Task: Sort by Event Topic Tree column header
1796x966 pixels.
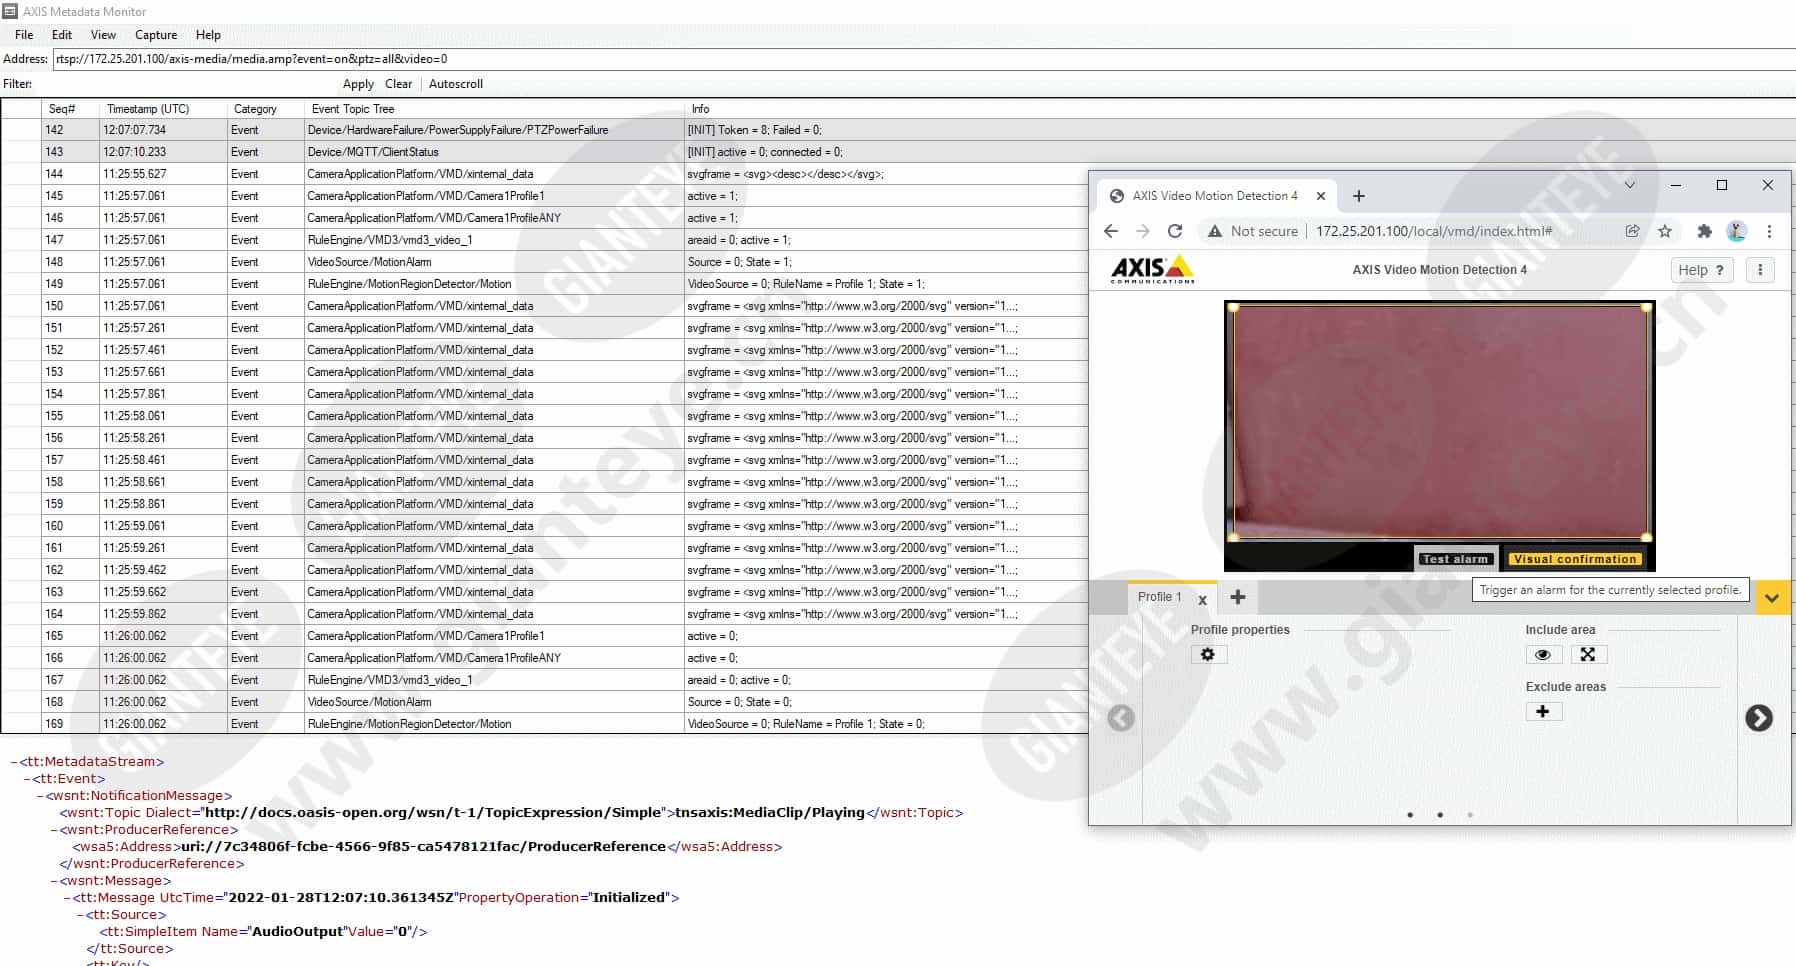Action: (353, 109)
